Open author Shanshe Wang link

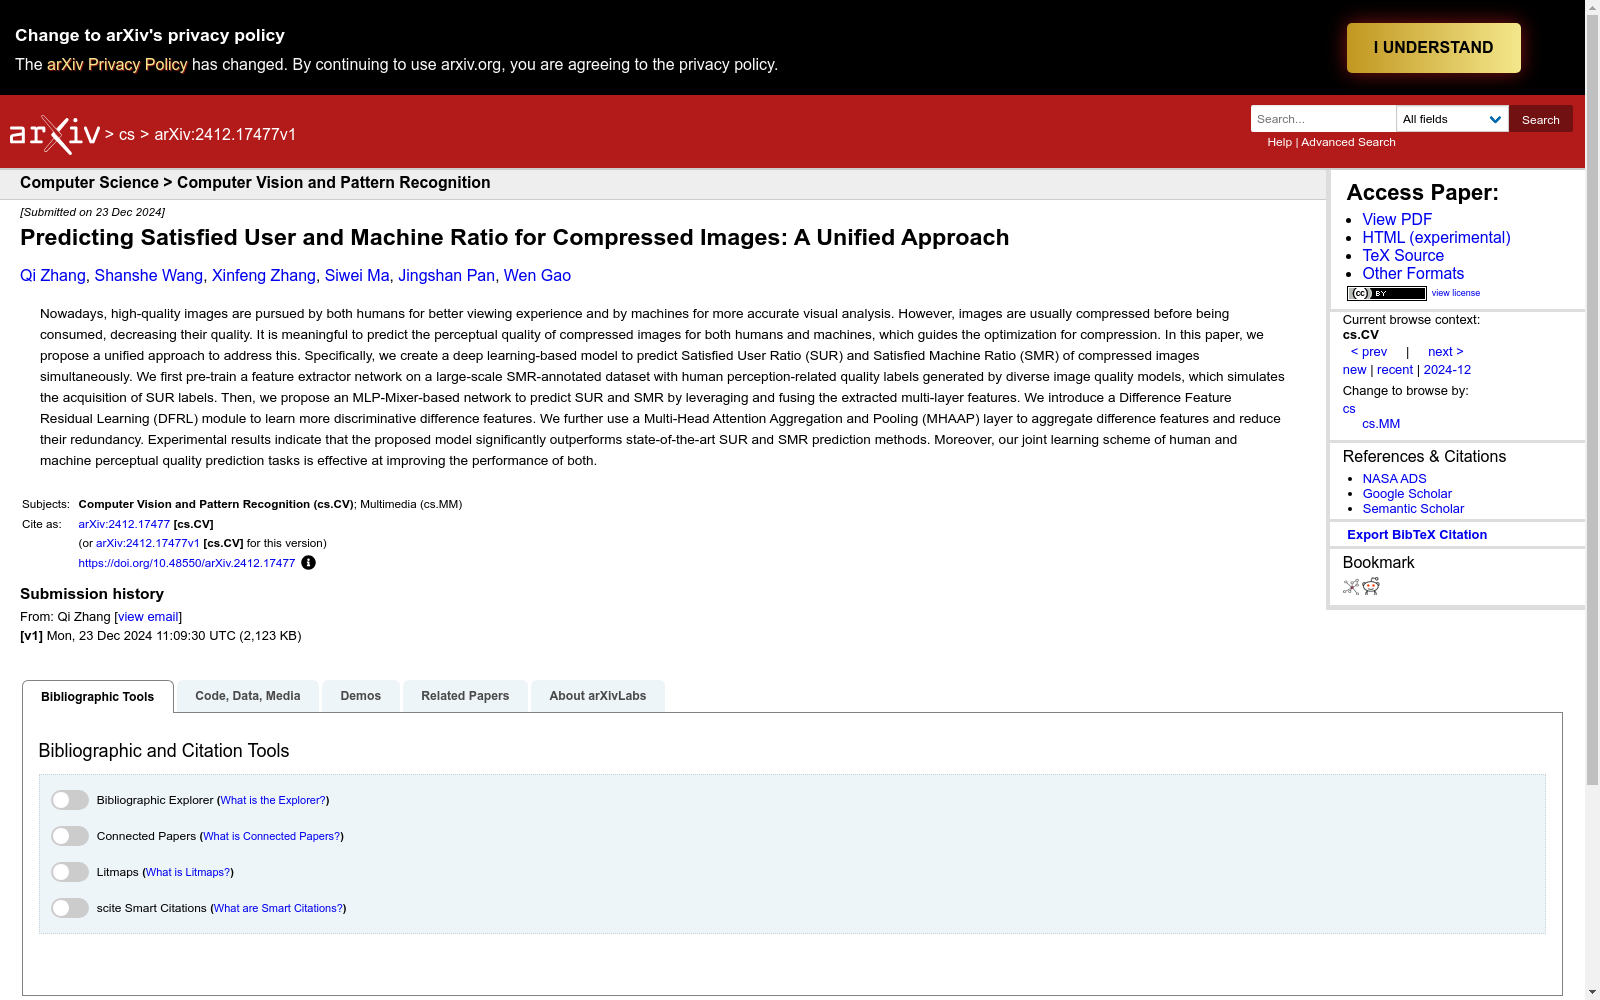[x=149, y=276]
